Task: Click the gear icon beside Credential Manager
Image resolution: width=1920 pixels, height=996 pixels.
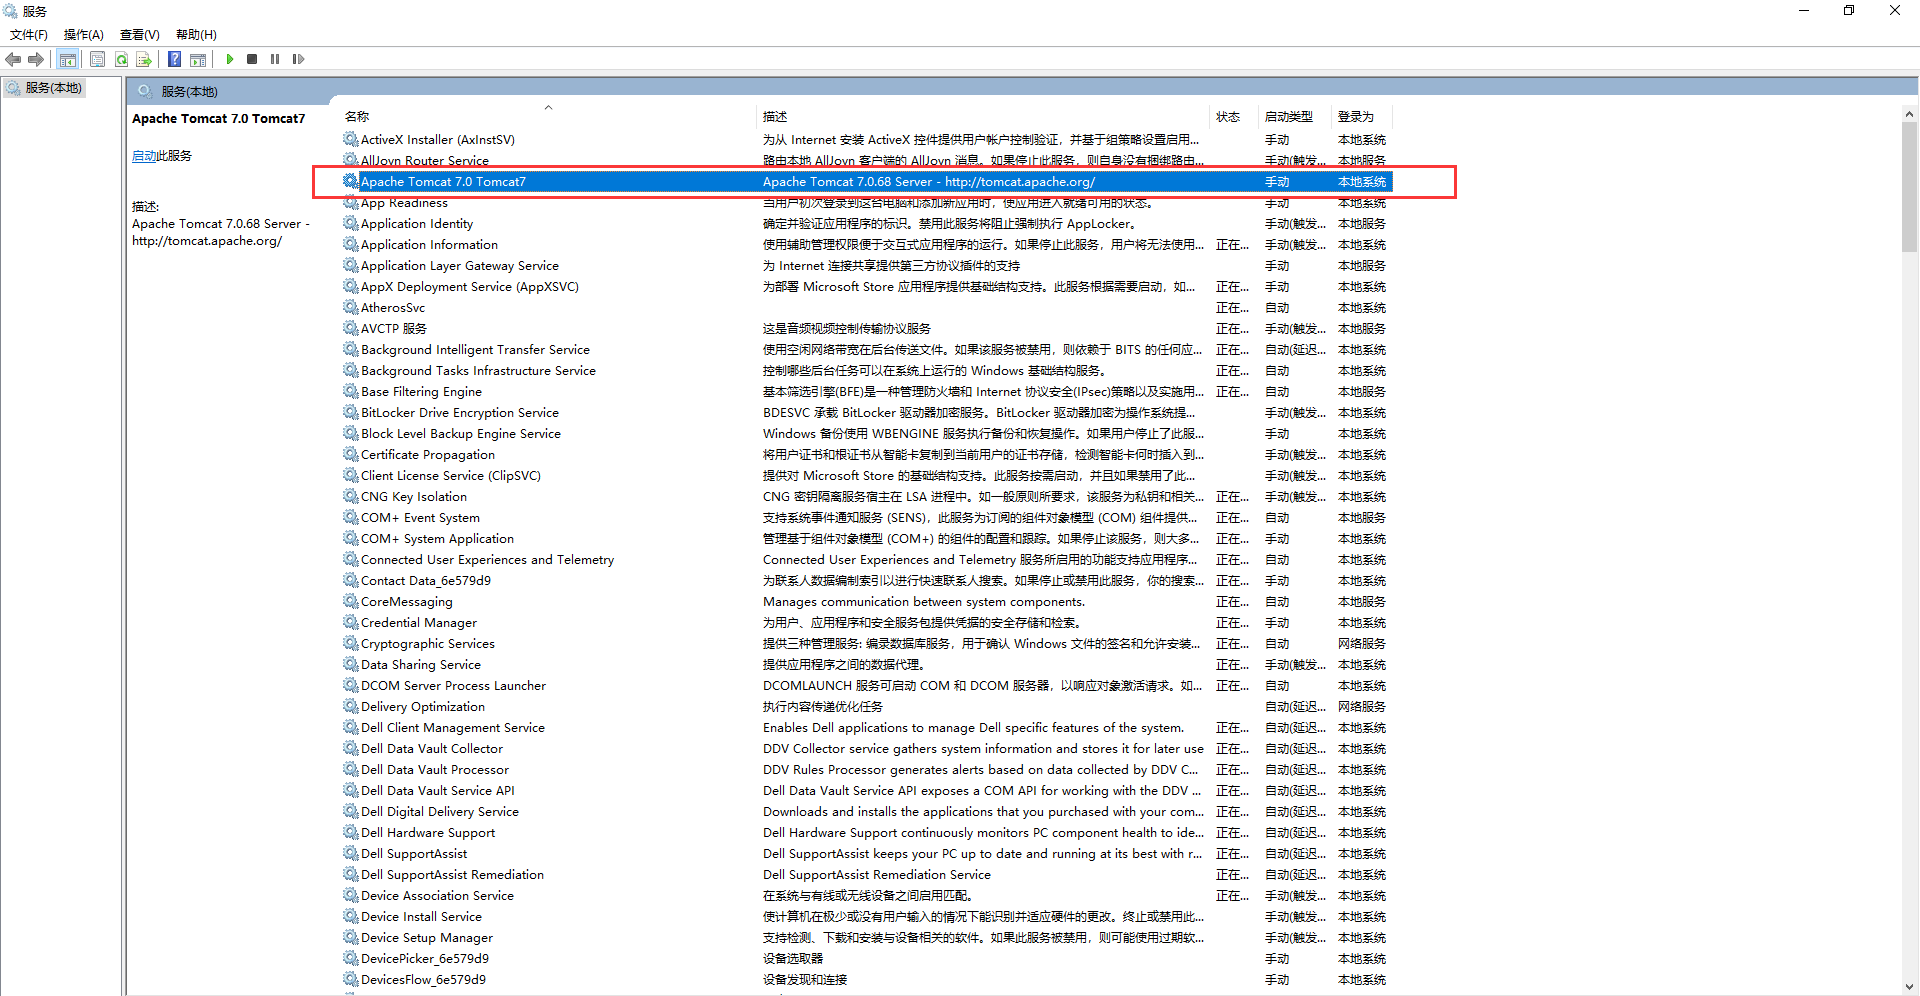Action: (351, 622)
